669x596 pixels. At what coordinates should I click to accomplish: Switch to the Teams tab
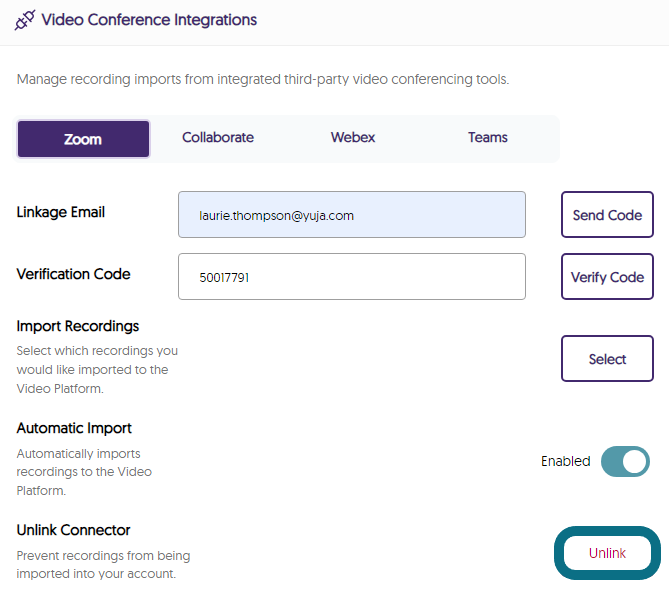[x=488, y=137]
